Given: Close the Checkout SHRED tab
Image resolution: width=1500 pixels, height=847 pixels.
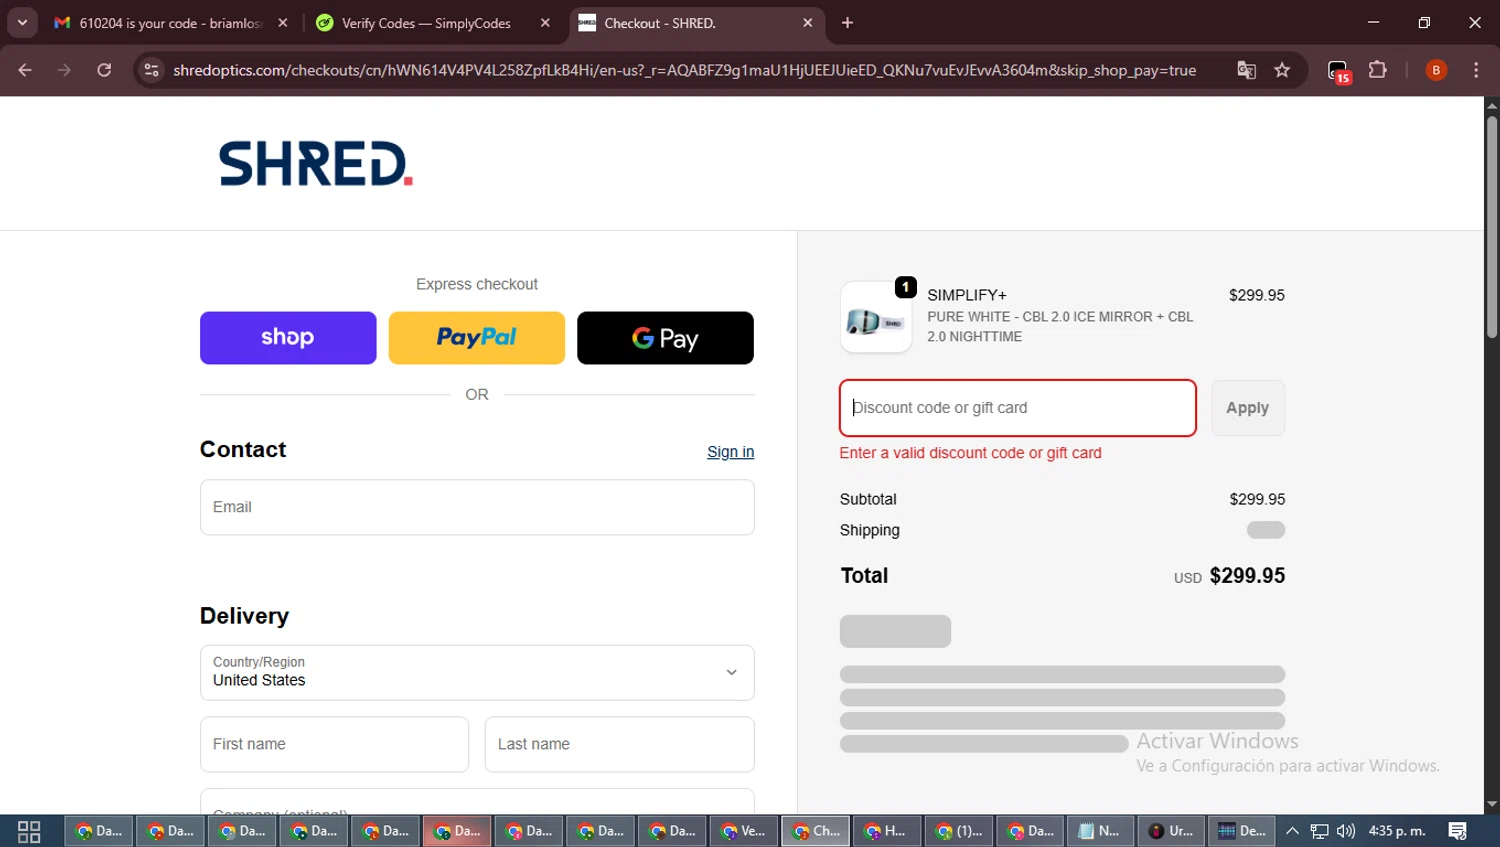Looking at the screenshot, I should click(808, 23).
